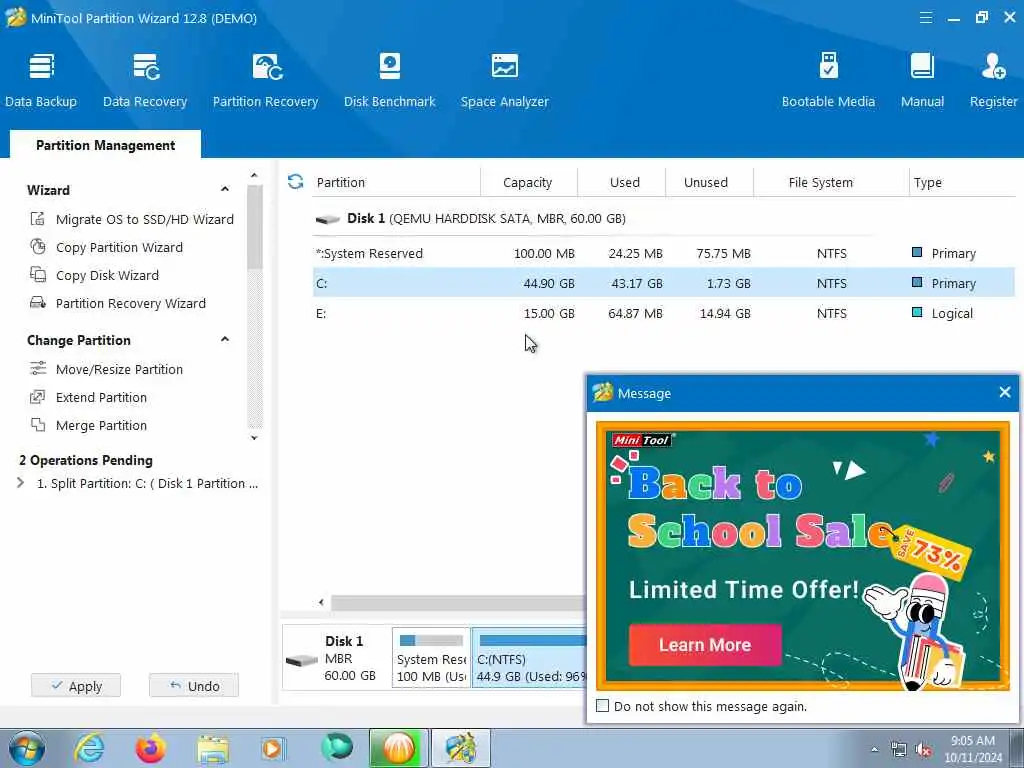Open the Manual

click(922, 80)
